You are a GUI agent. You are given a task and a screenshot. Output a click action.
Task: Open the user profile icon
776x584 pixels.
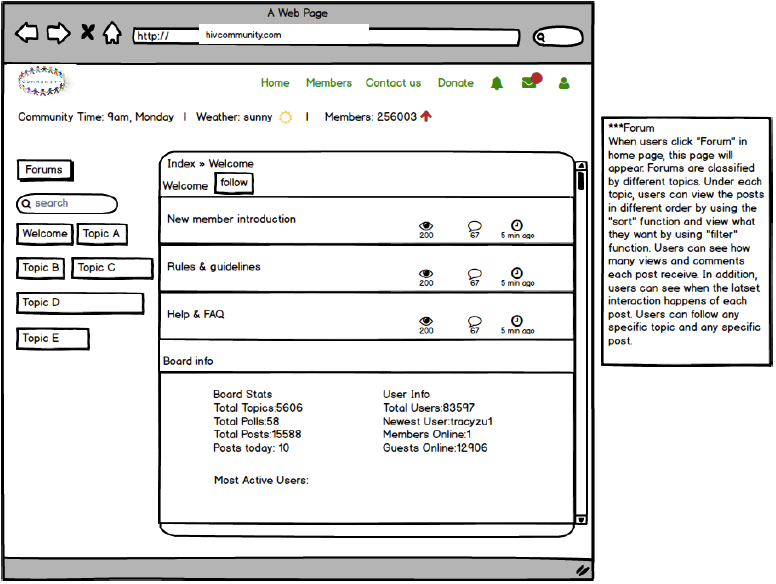pos(563,83)
